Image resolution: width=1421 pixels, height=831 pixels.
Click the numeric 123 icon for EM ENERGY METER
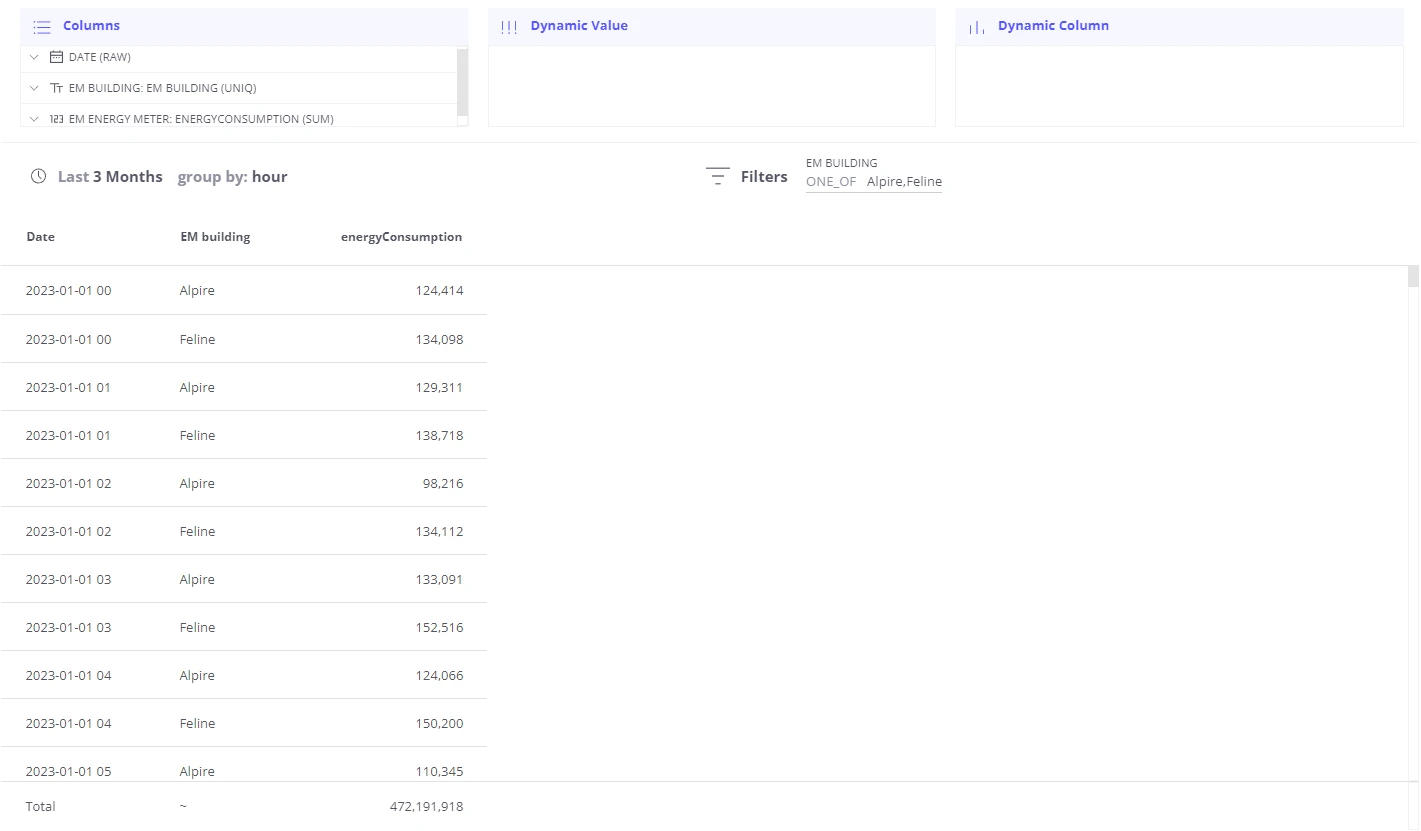[56, 119]
